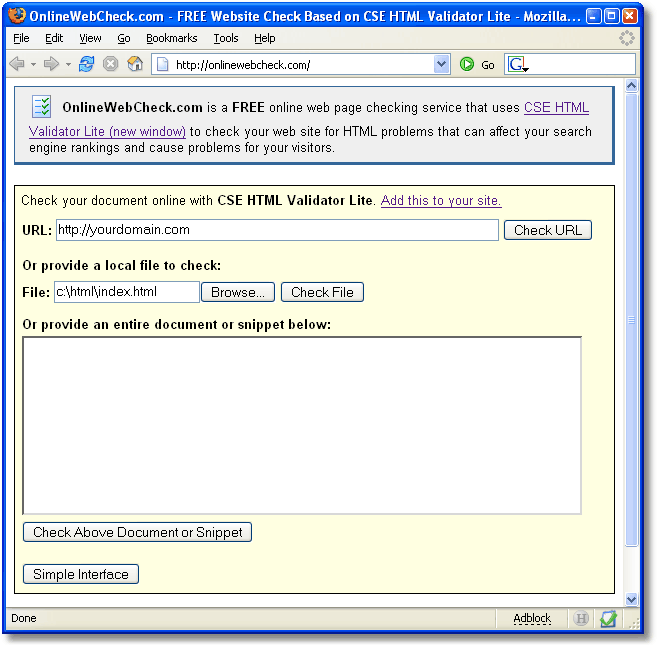Click the Stop loading icon
658x648 pixels.
(x=110, y=64)
